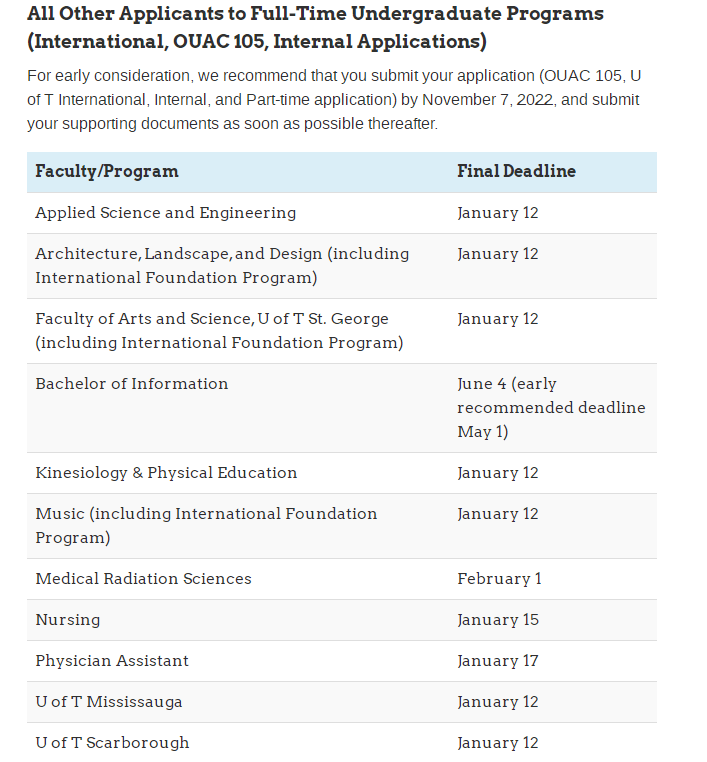Viewport: 707px width, 762px height.
Task: Select the Physician Assistant program
Action: click(x=112, y=661)
